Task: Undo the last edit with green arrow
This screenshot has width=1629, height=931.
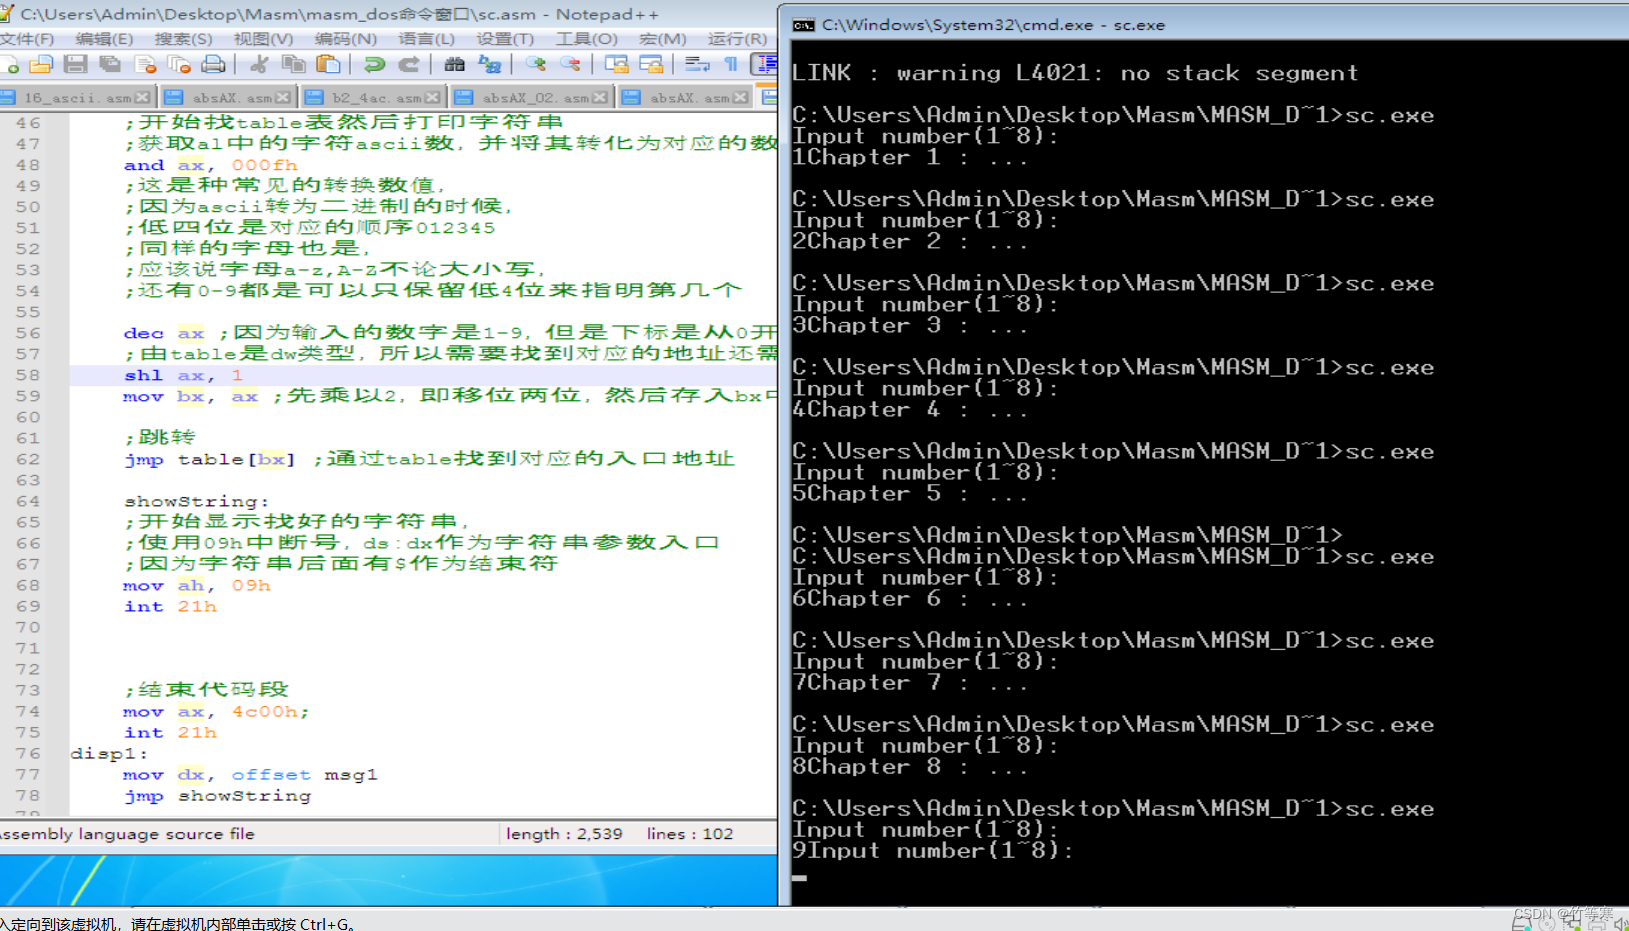Action: click(x=374, y=65)
